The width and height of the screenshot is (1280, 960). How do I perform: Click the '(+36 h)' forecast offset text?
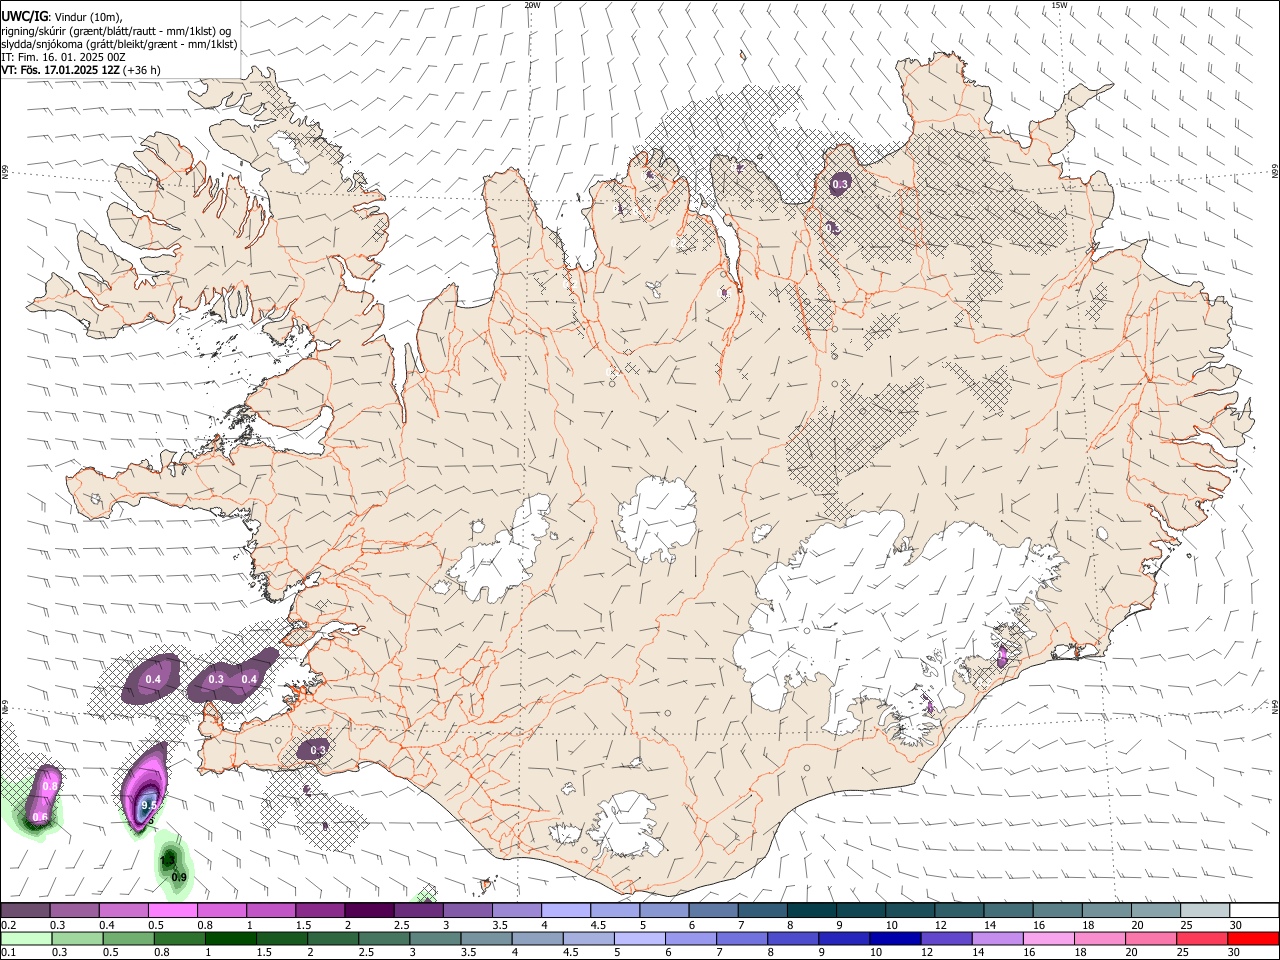click(x=142, y=70)
